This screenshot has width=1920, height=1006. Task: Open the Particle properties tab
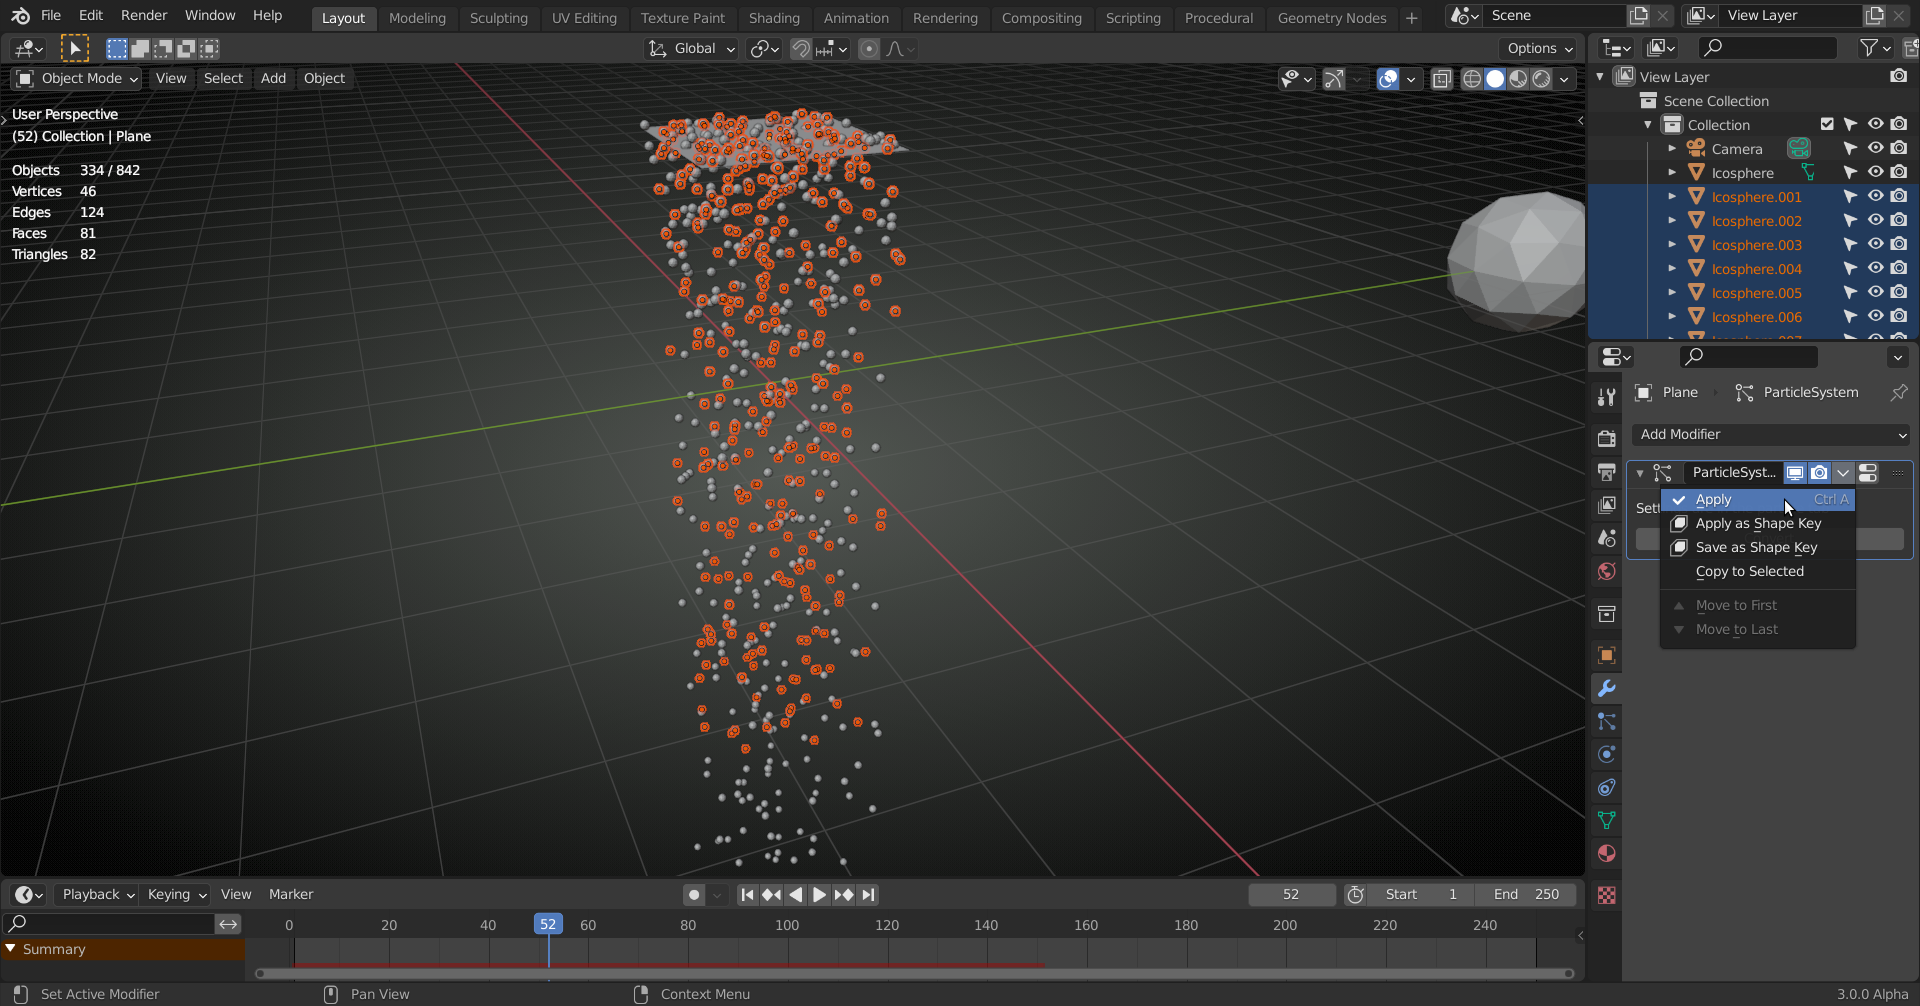[1606, 721]
